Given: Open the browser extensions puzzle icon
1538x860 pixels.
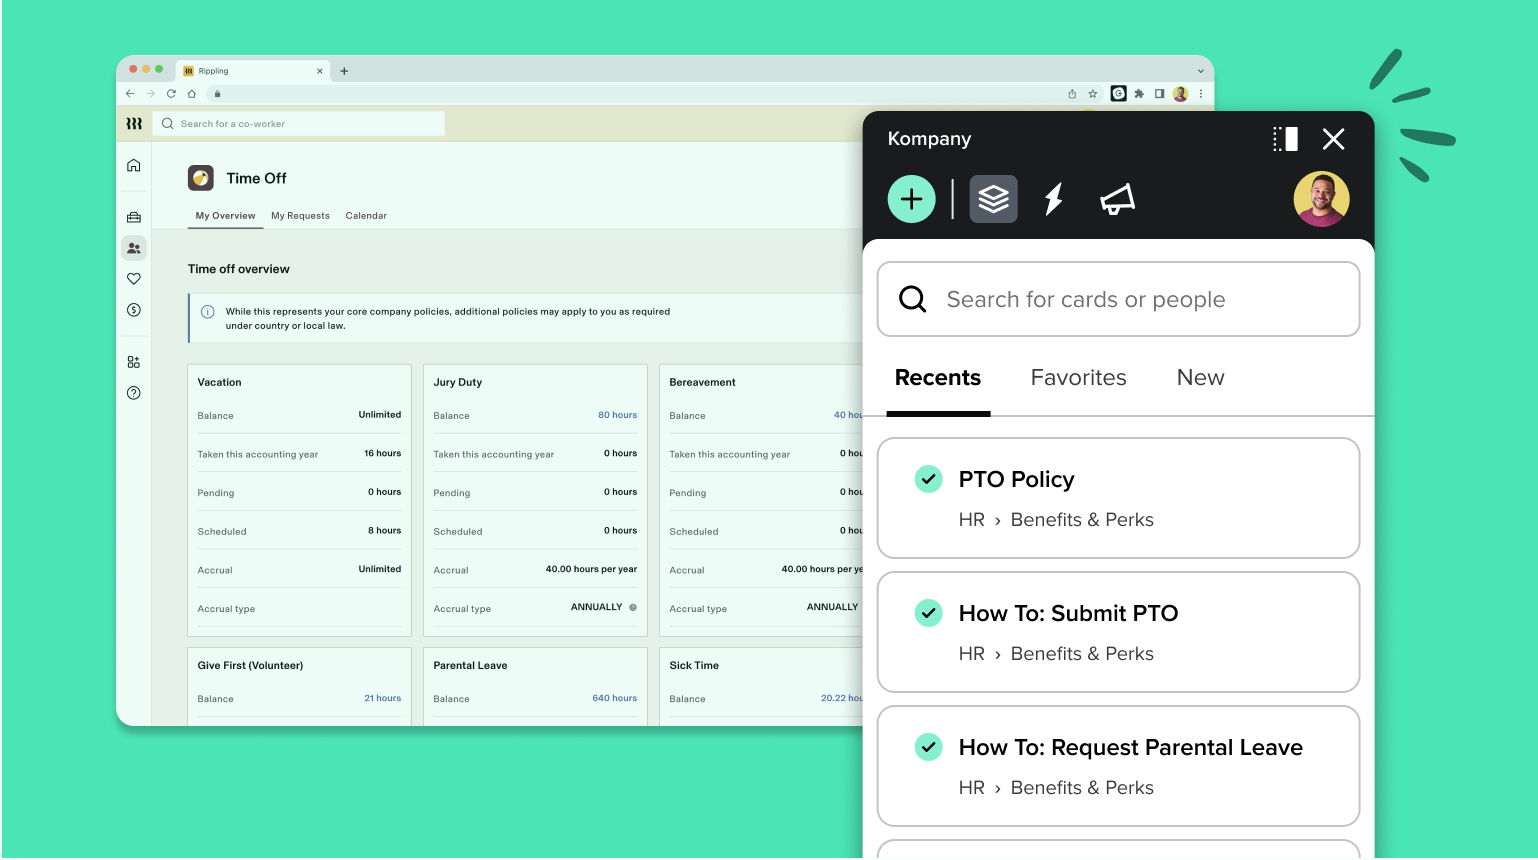Looking at the screenshot, I should click(1139, 93).
